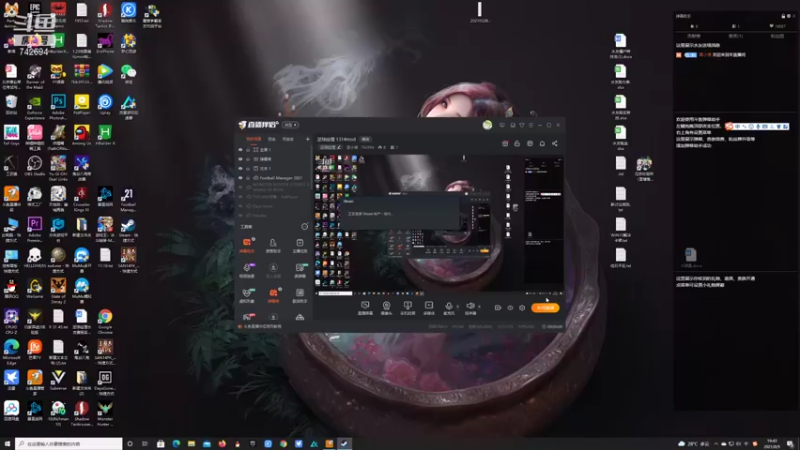
Task: Open the third tool in the toolbox's first row
Action: coord(299,245)
